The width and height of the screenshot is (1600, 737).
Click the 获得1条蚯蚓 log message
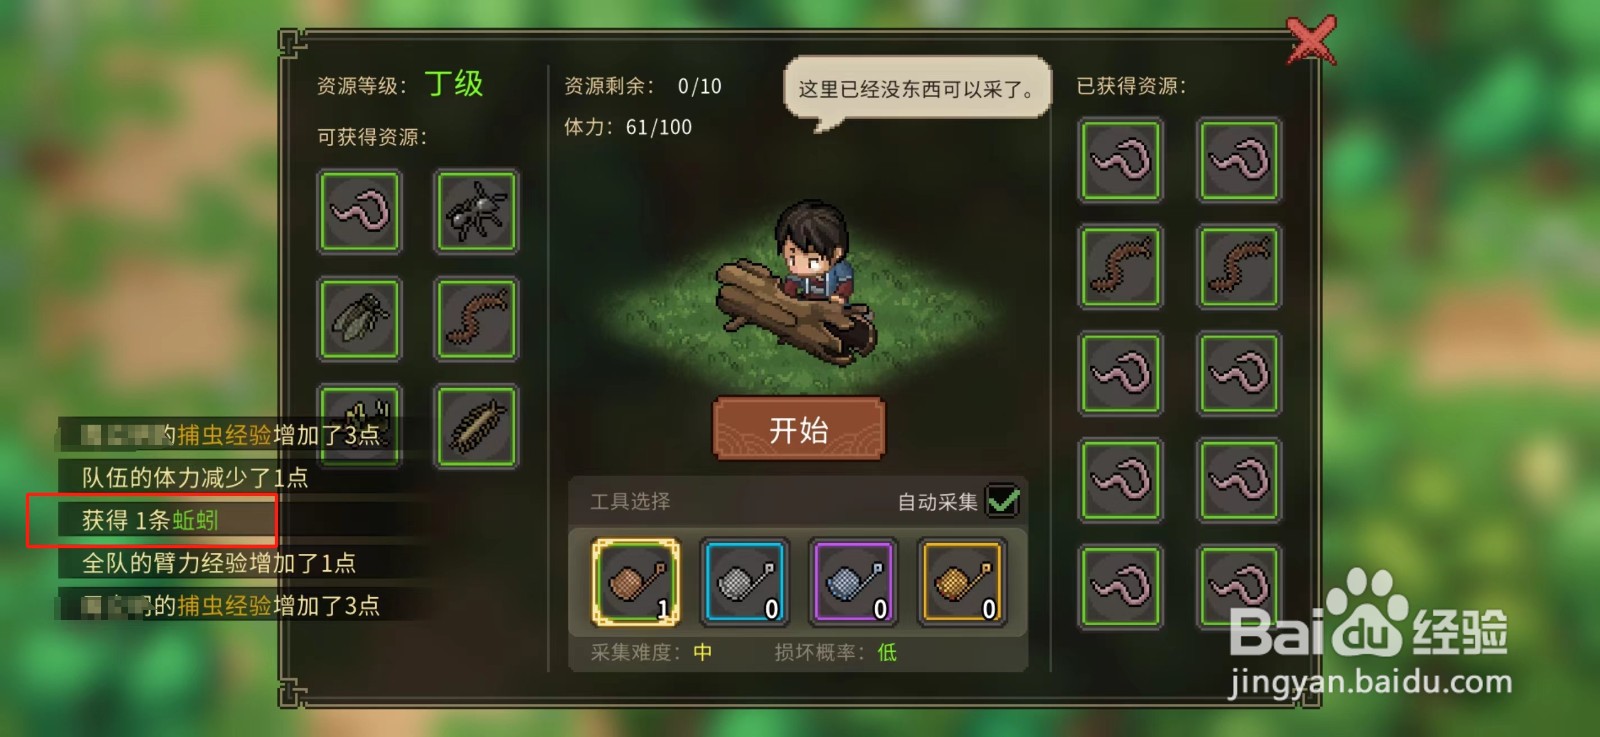point(151,520)
